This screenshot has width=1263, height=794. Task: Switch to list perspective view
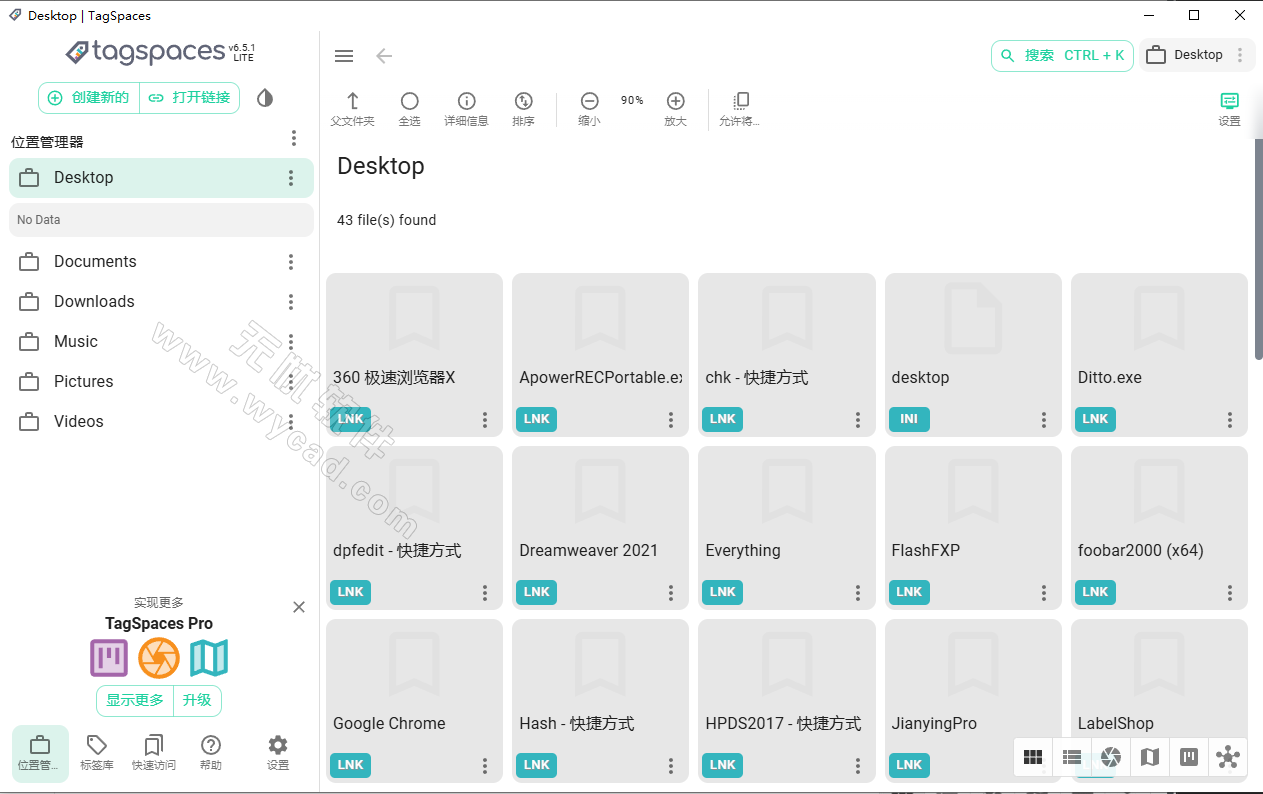click(1072, 757)
